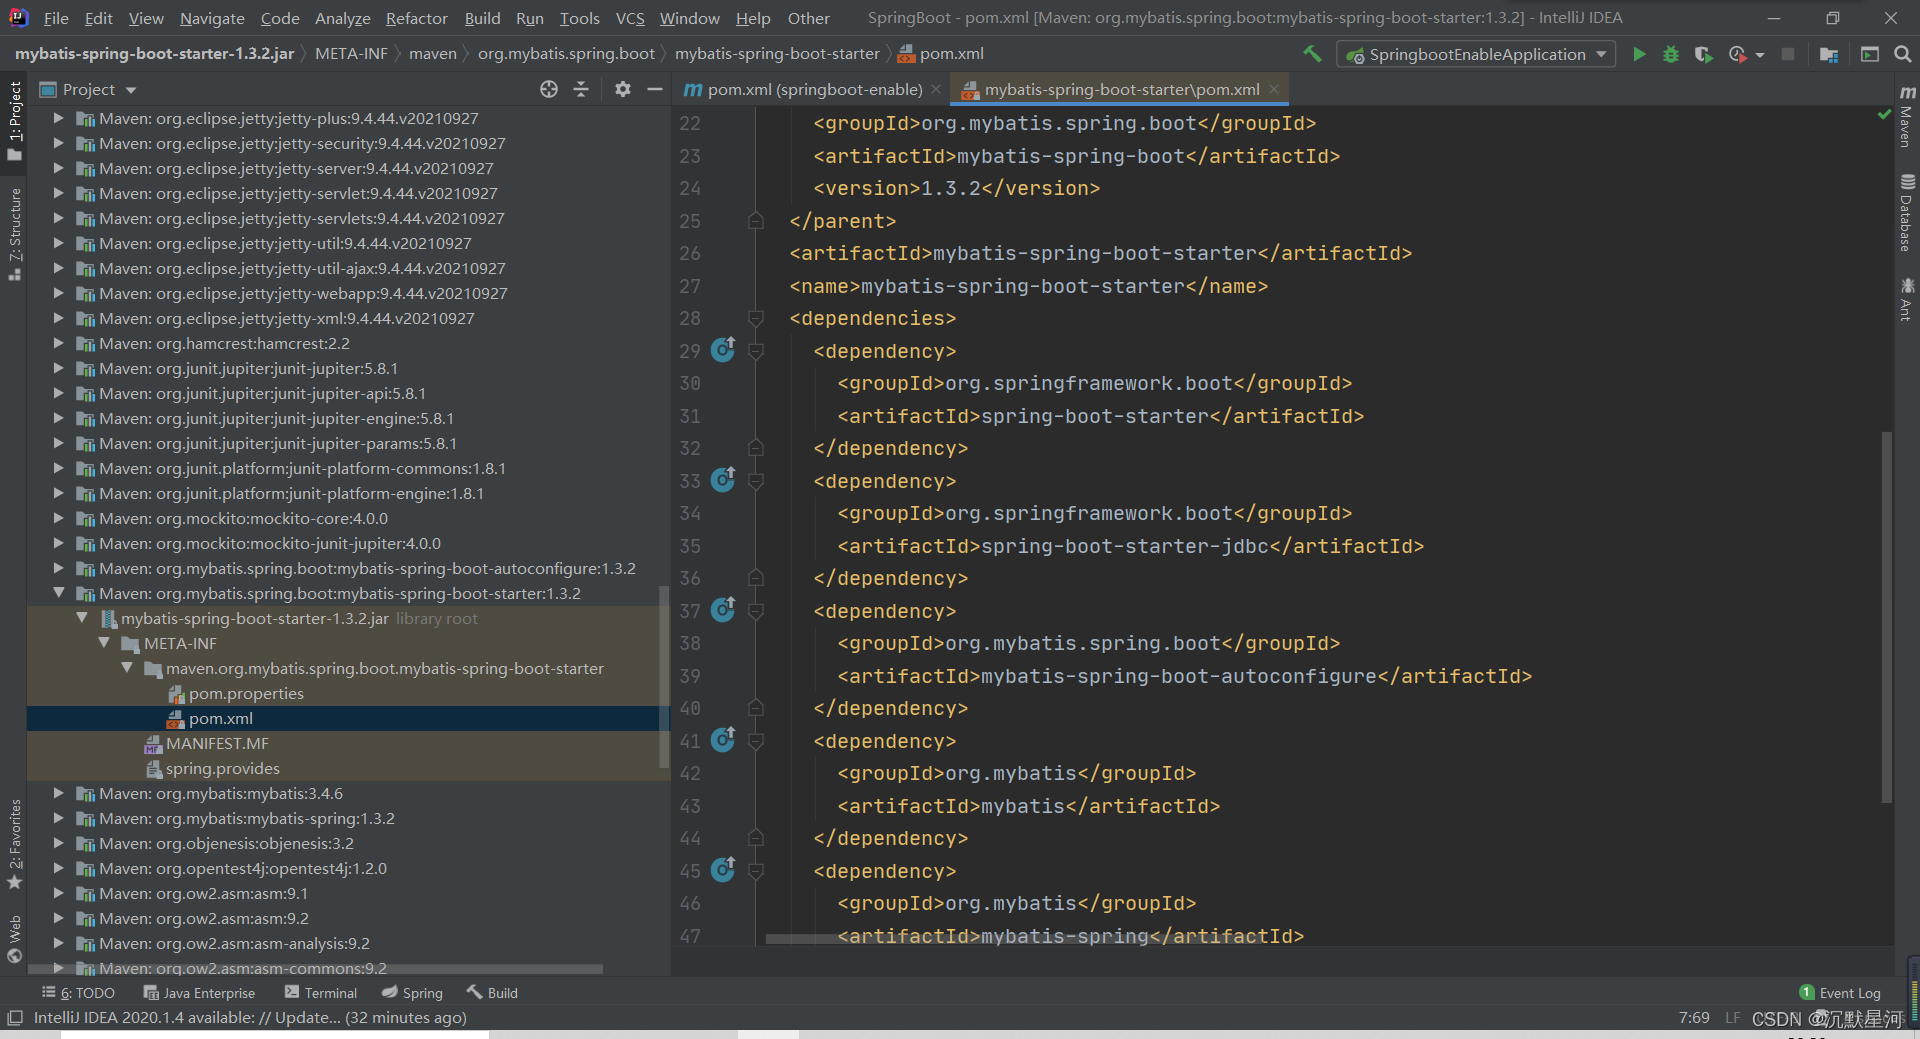Click the locate/select opened file target icon

549,89
